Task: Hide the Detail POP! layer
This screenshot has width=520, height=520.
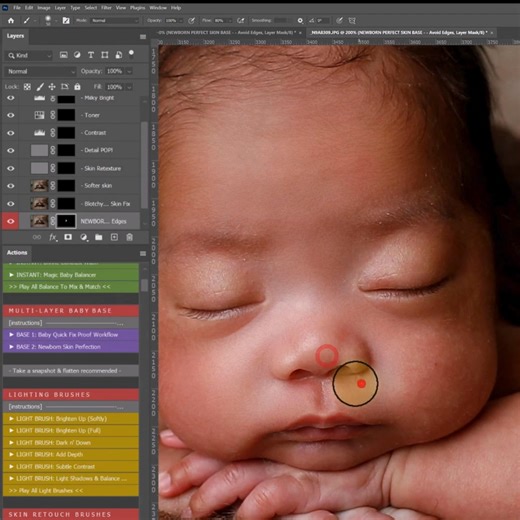Action: pyautogui.click(x=11, y=151)
